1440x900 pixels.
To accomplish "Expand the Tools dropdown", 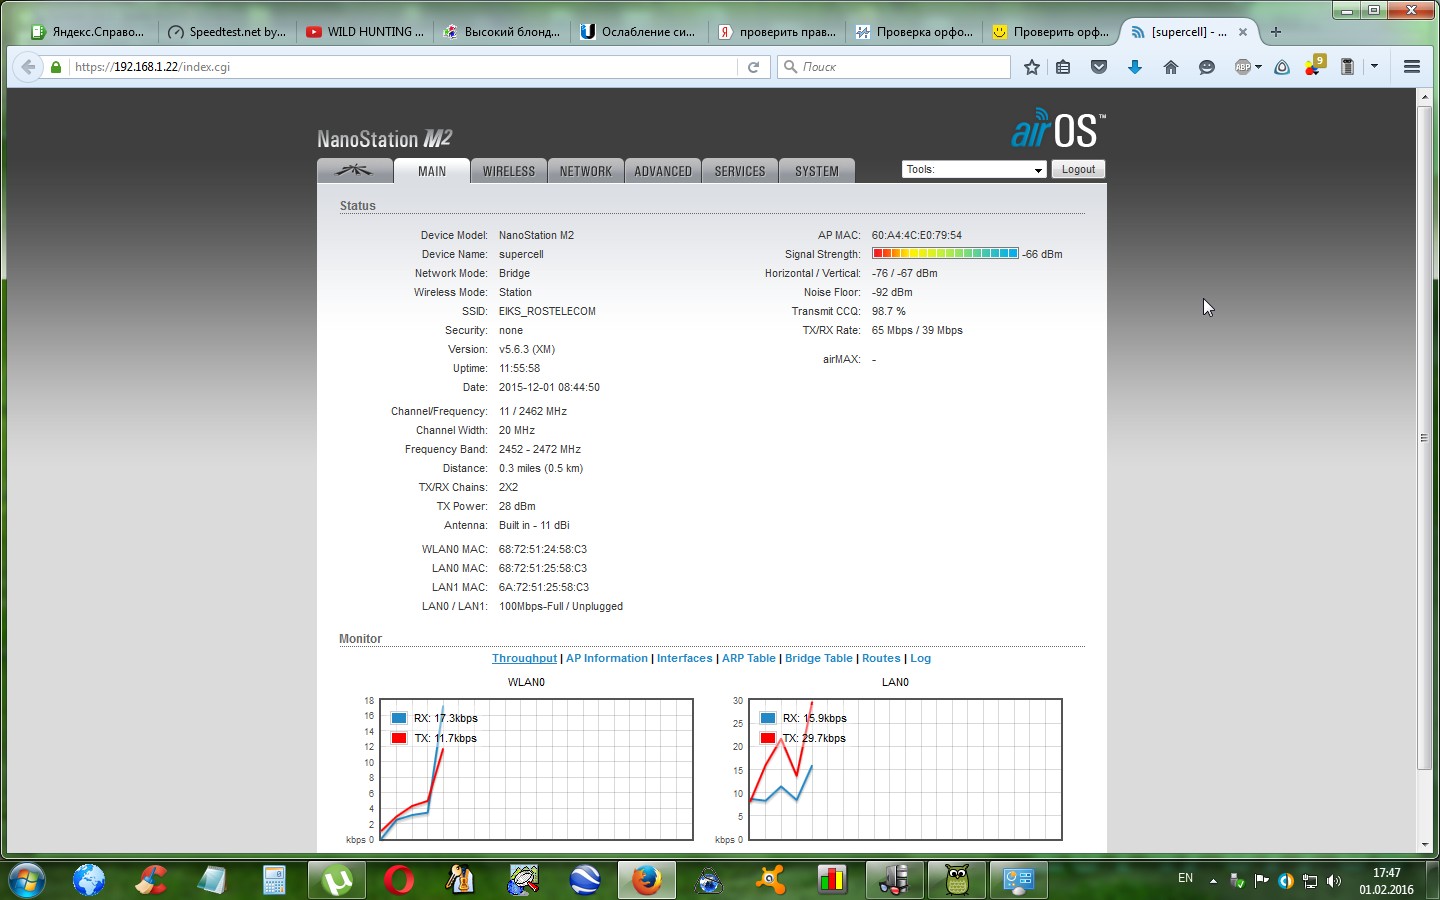I will [x=974, y=170].
